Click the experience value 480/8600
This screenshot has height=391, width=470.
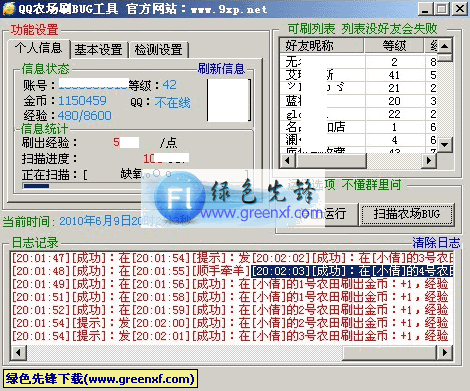85,116
